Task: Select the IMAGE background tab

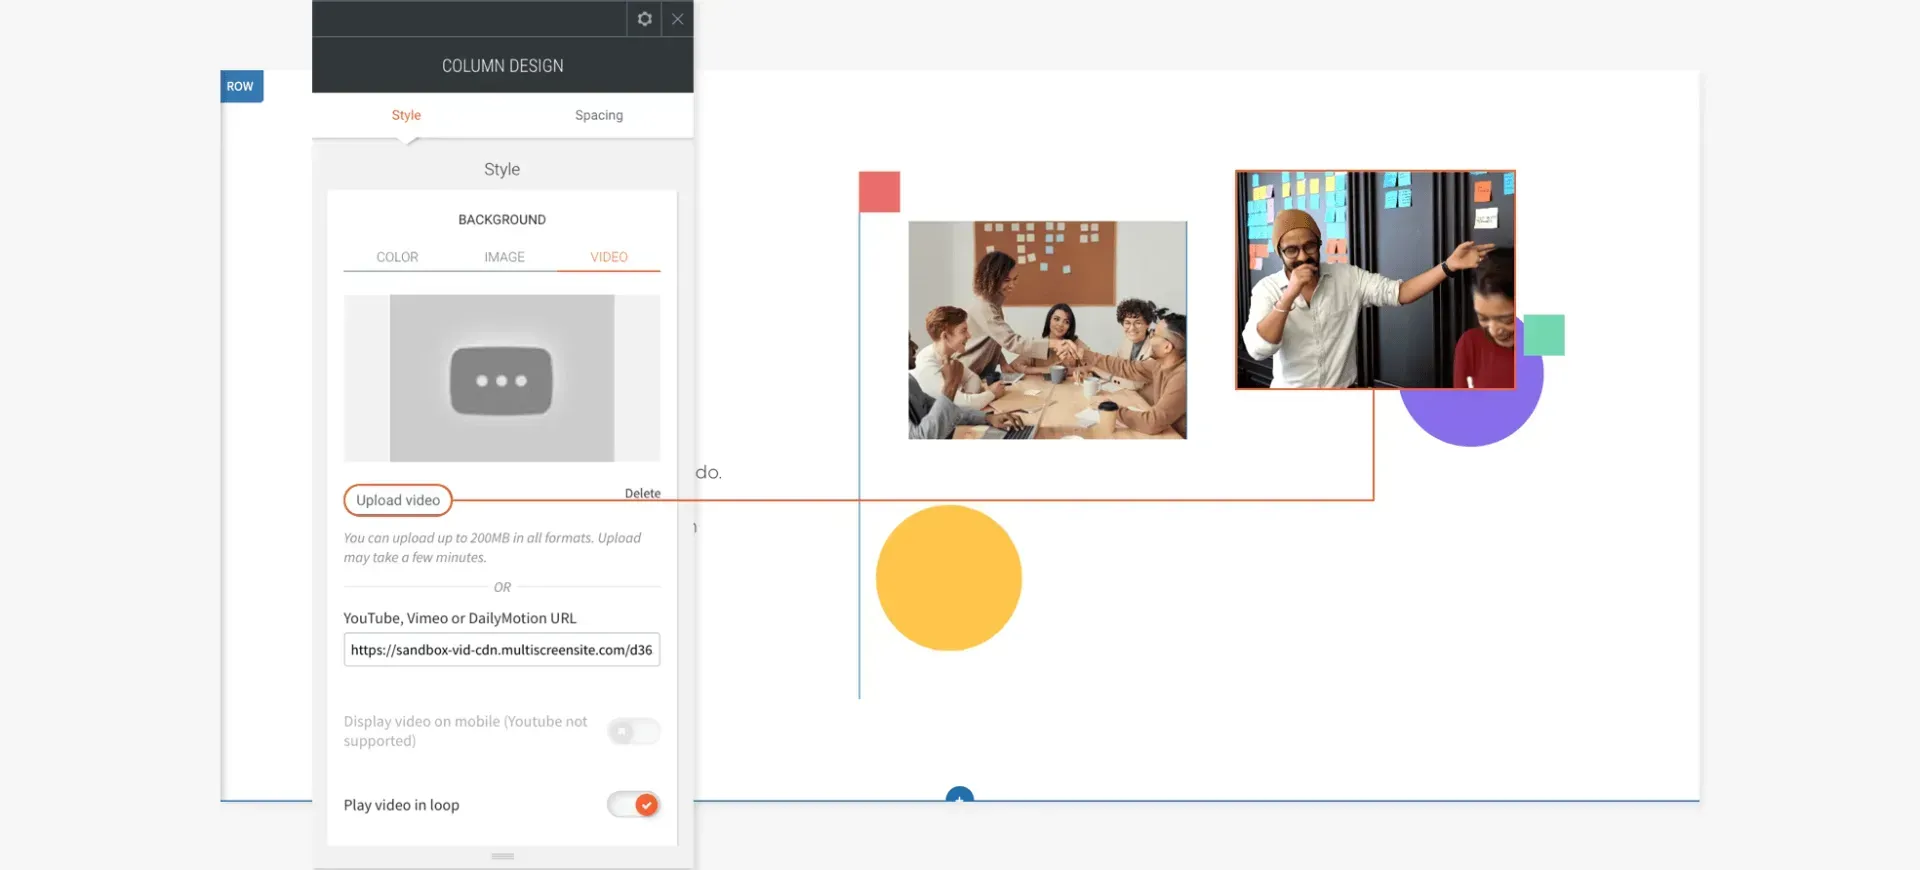Action: click(x=504, y=257)
